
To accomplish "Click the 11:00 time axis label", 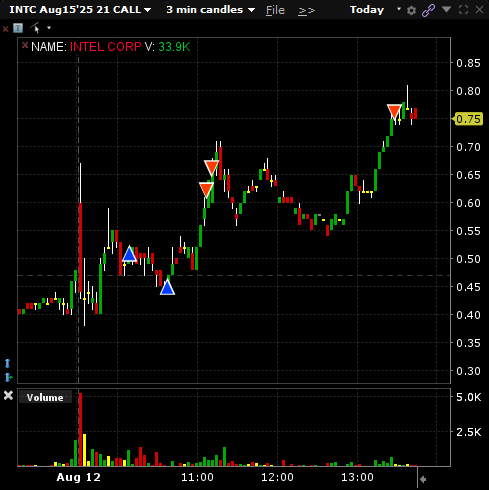I will point(197,477).
